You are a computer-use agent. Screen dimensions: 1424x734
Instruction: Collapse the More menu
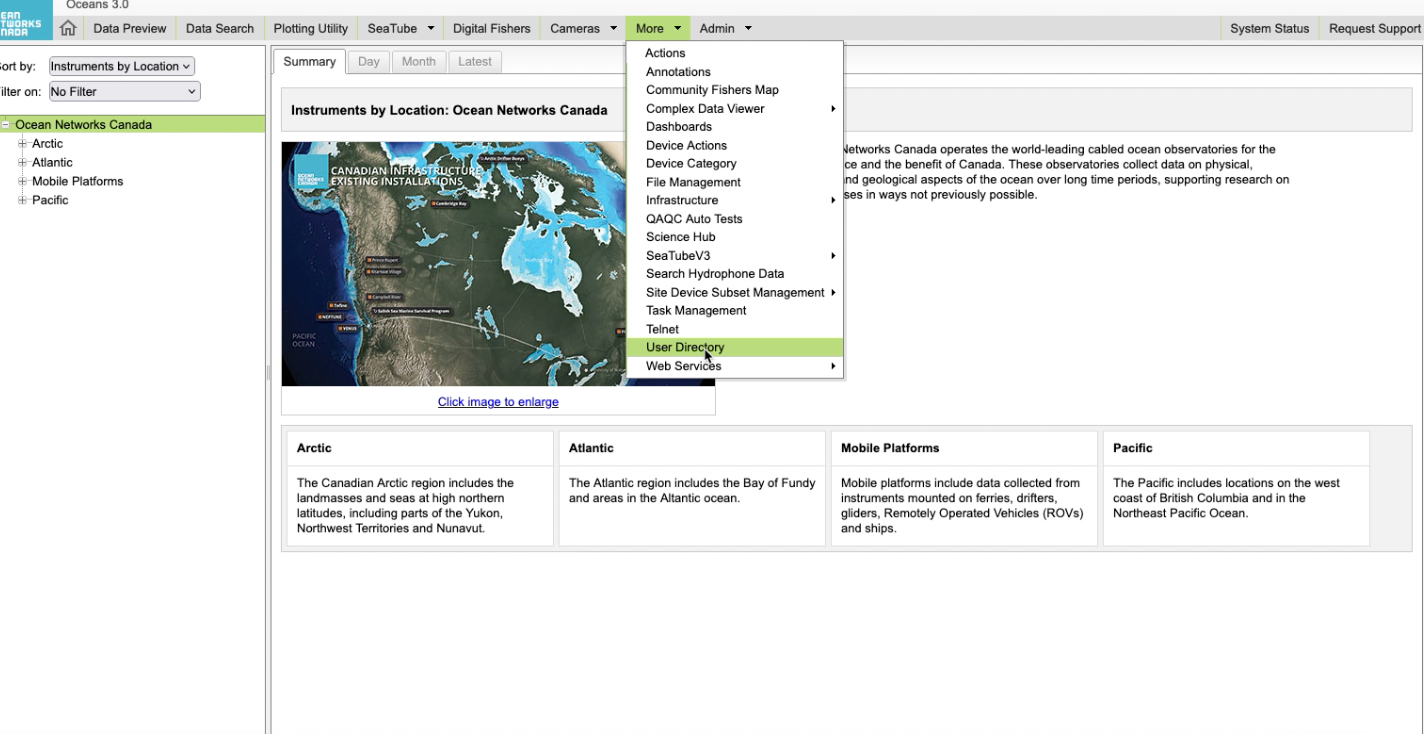[658, 29]
